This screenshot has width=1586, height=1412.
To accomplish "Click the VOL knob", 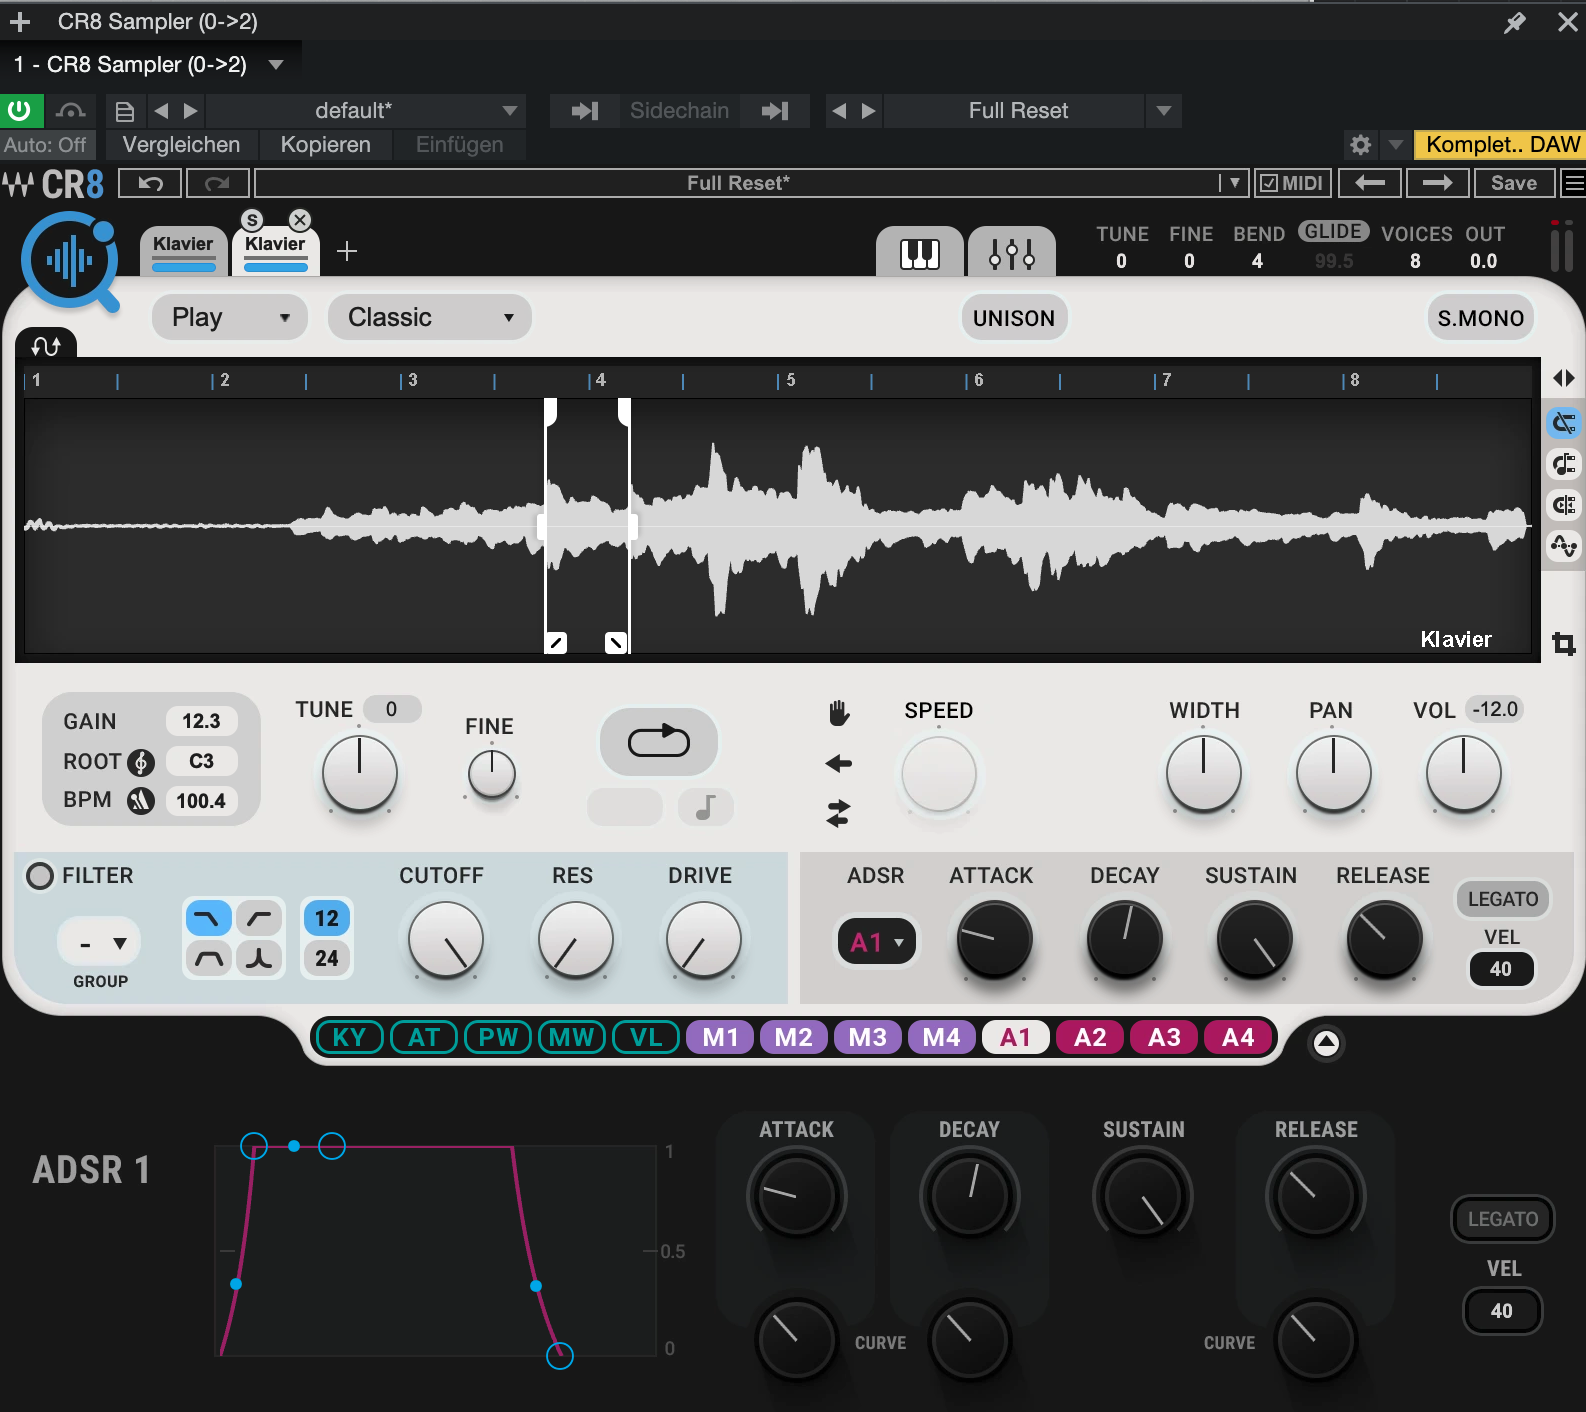I will pyautogui.click(x=1463, y=773).
